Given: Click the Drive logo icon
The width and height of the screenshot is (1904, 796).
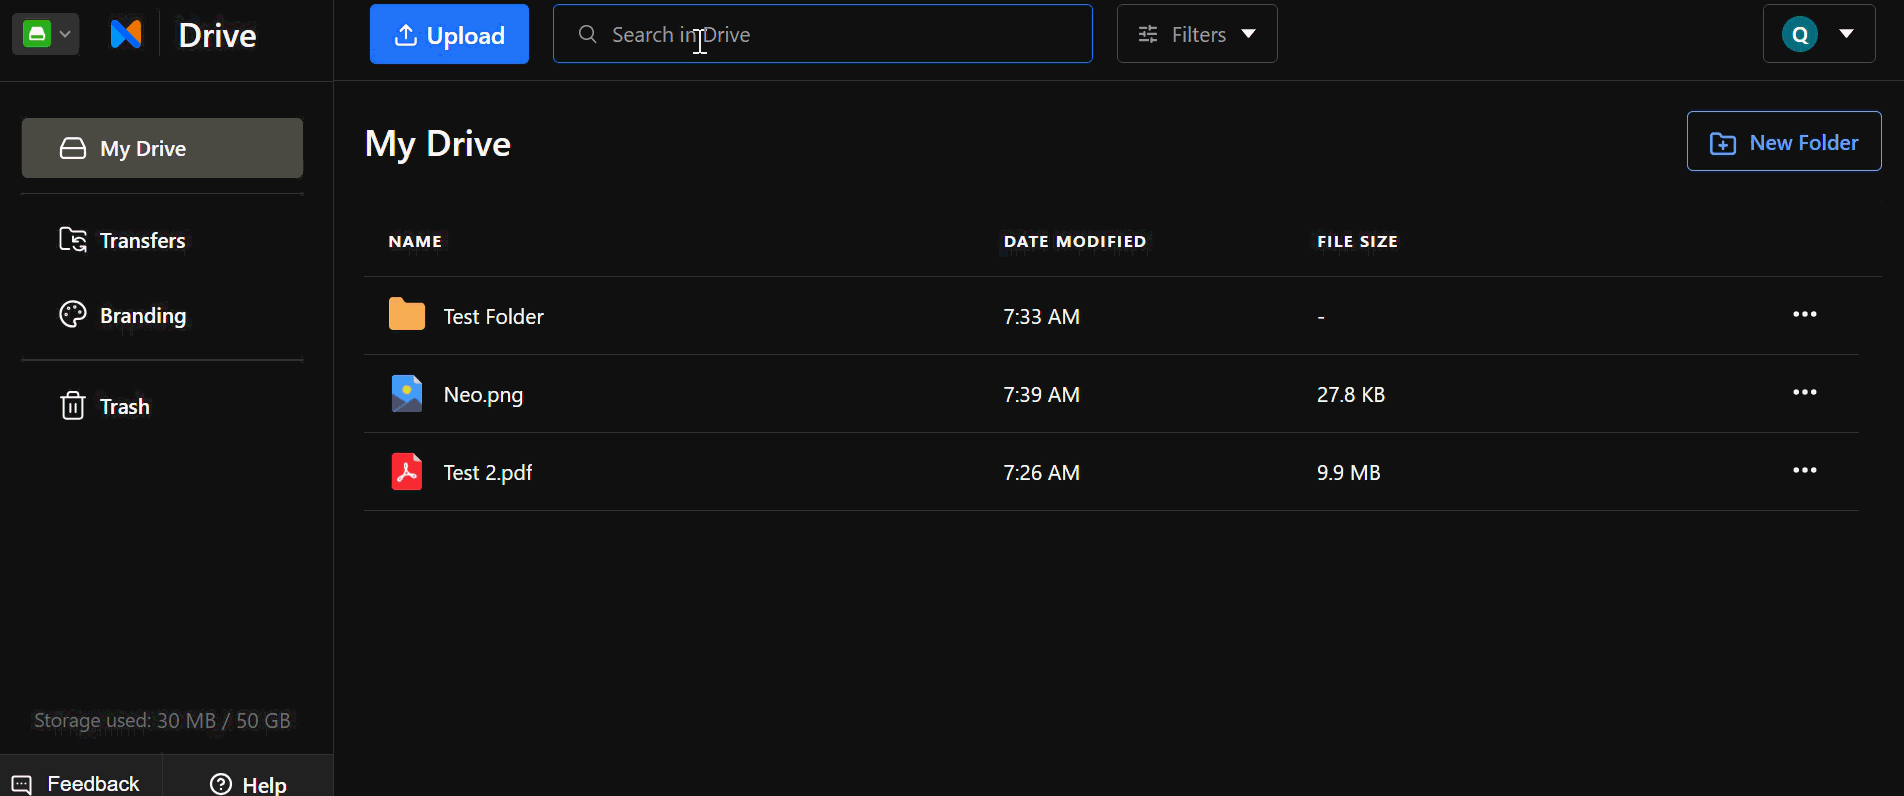Looking at the screenshot, I should point(126,34).
